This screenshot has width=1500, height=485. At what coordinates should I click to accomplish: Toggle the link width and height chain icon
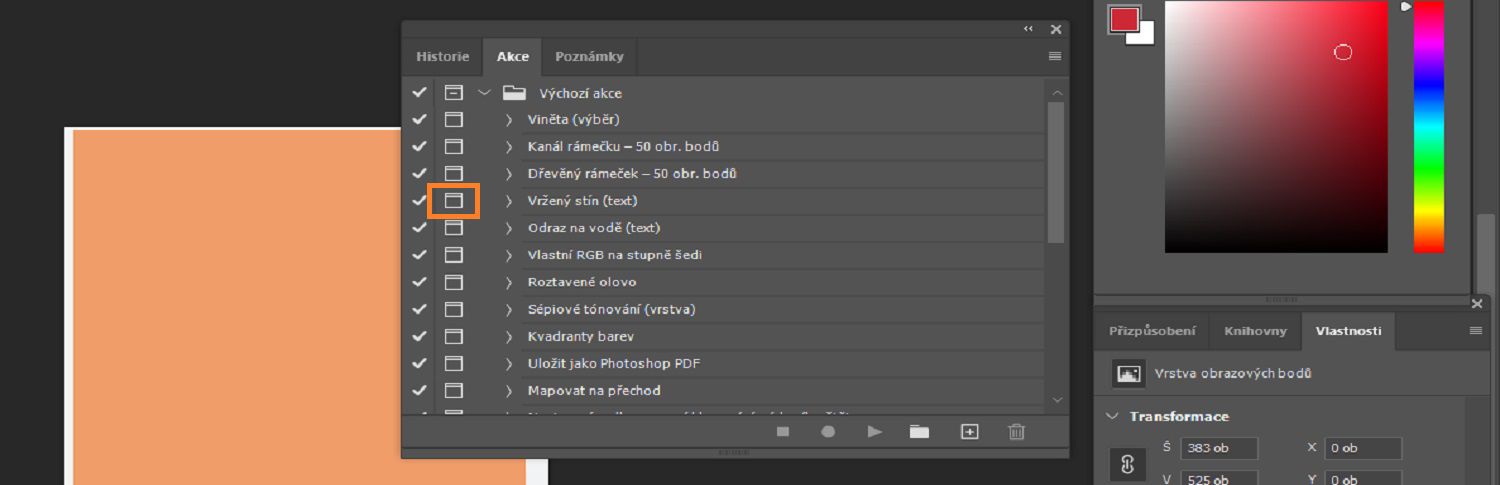point(1127,465)
